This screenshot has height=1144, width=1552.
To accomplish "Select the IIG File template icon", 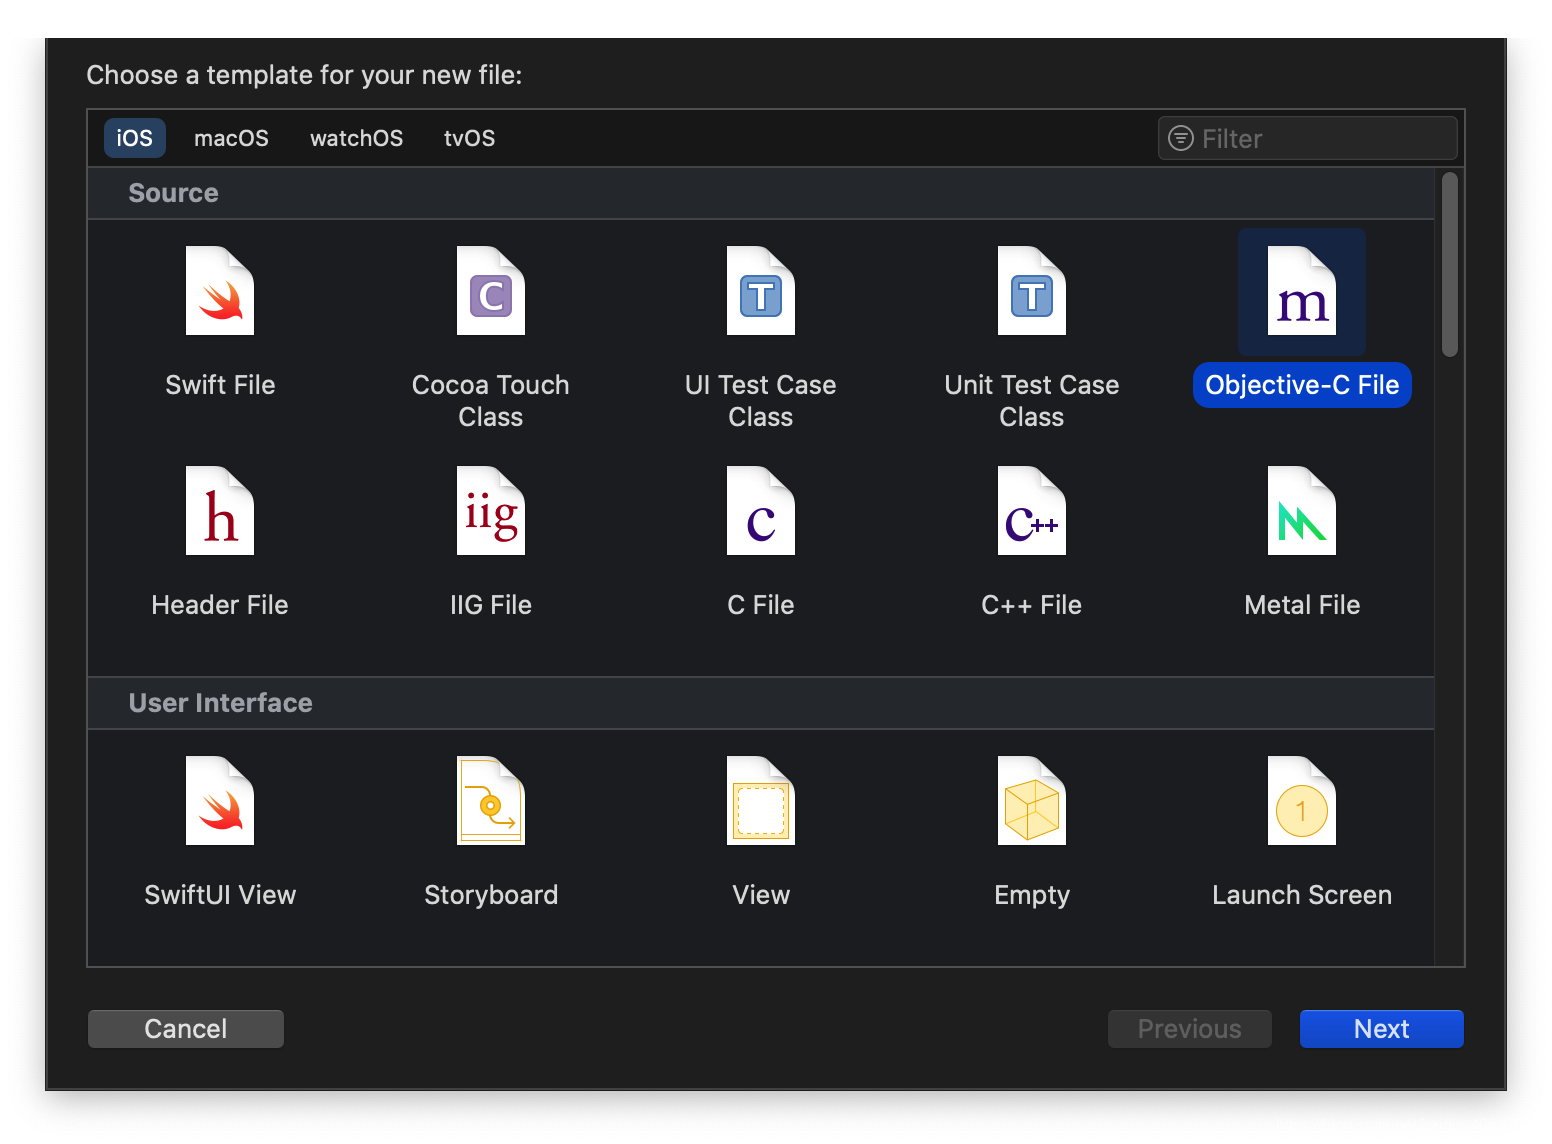I will point(491,511).
